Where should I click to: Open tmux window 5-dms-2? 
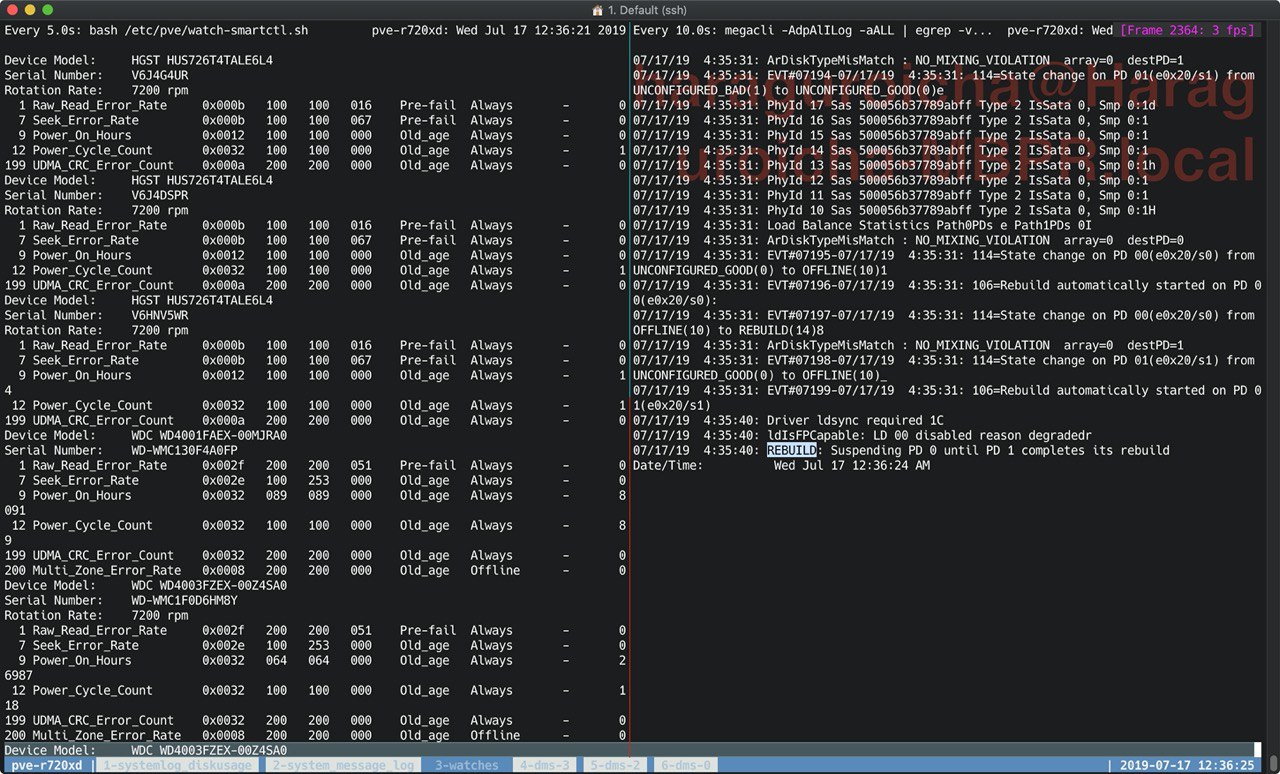[x=614, y=765]
